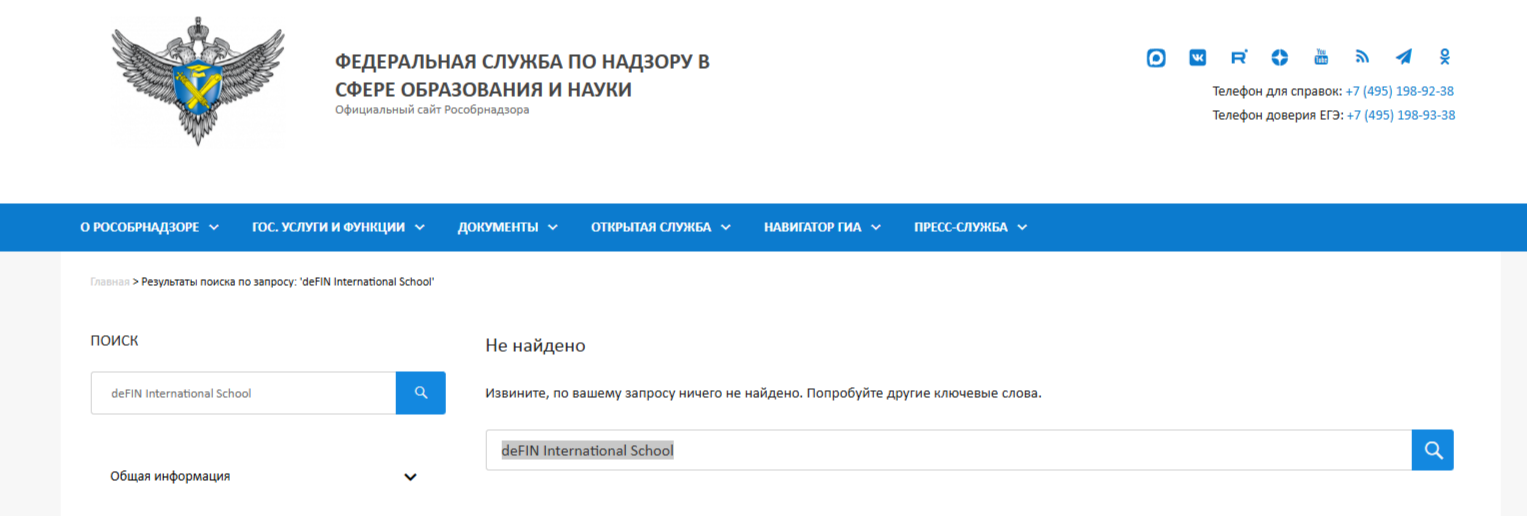
Task: Click the Официальный сайт Рособрнадзора subtitle
Action: pos(432,110)
